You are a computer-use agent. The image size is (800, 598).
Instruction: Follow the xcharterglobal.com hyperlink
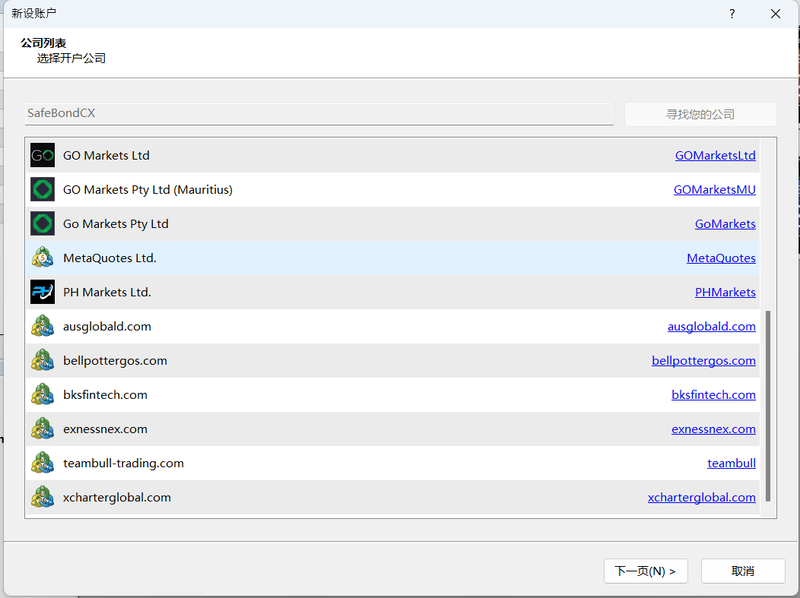702,497
